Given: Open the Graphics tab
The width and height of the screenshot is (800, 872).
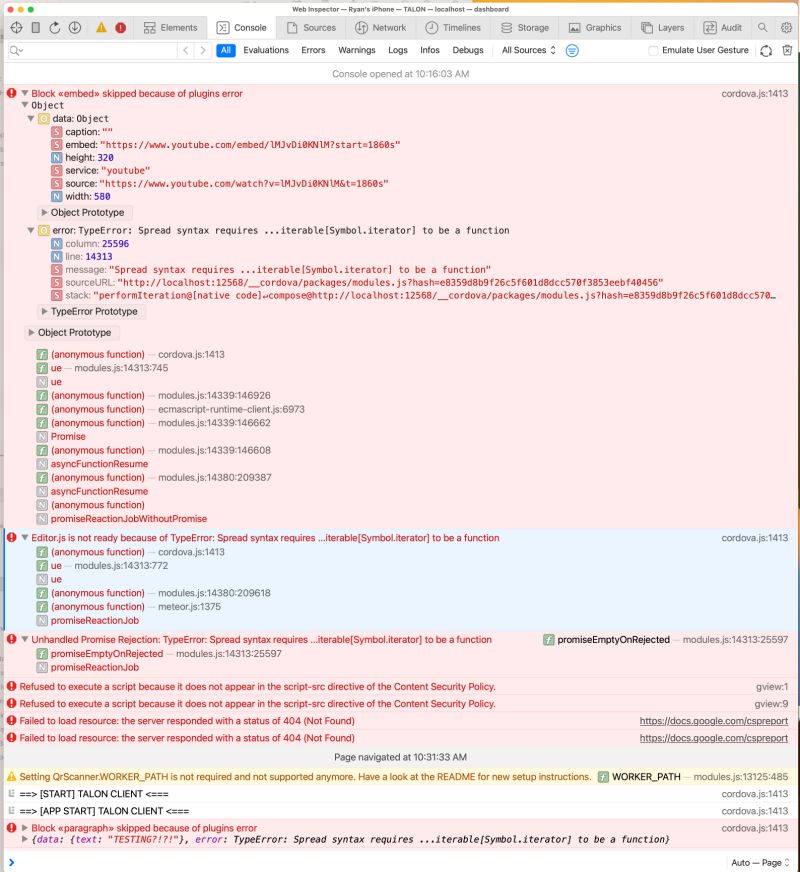Looking at the screenshot, I should (595, 28).
